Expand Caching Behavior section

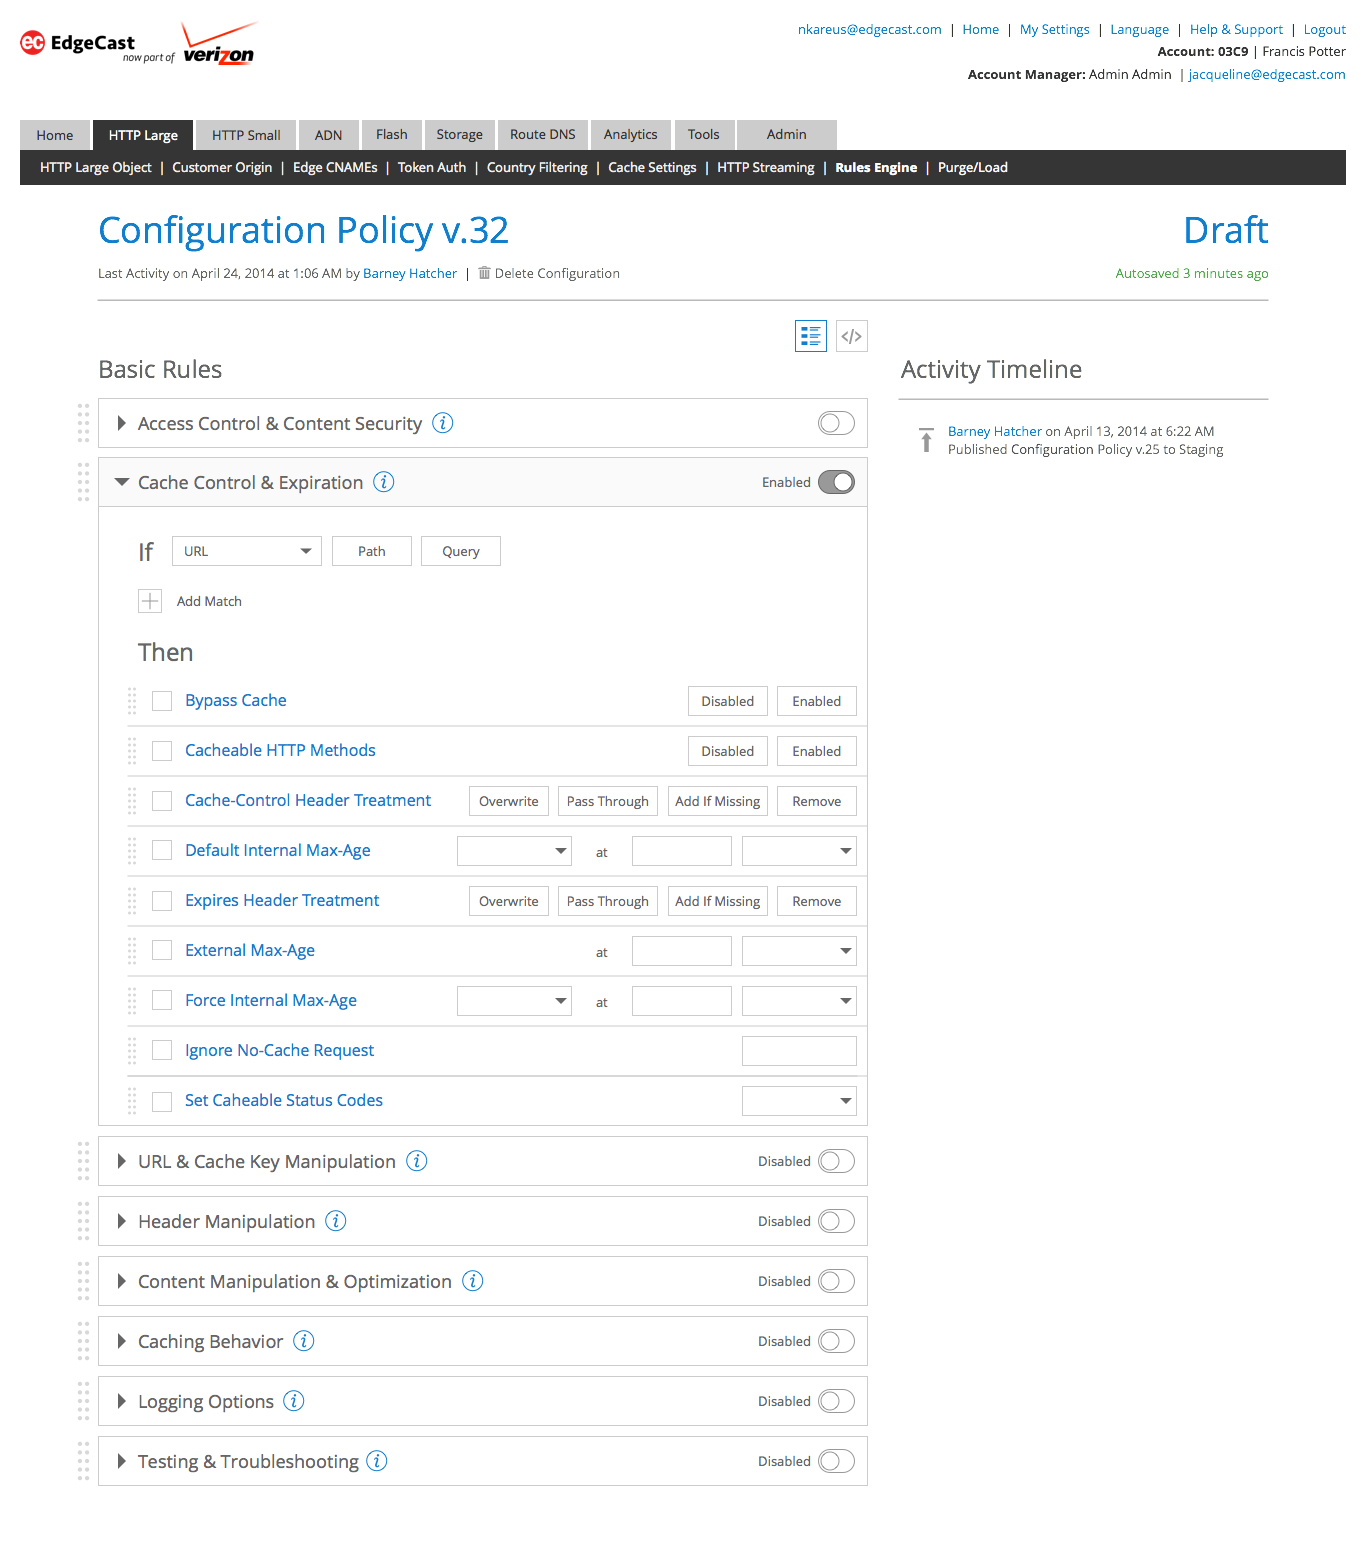click(121, 1341)
